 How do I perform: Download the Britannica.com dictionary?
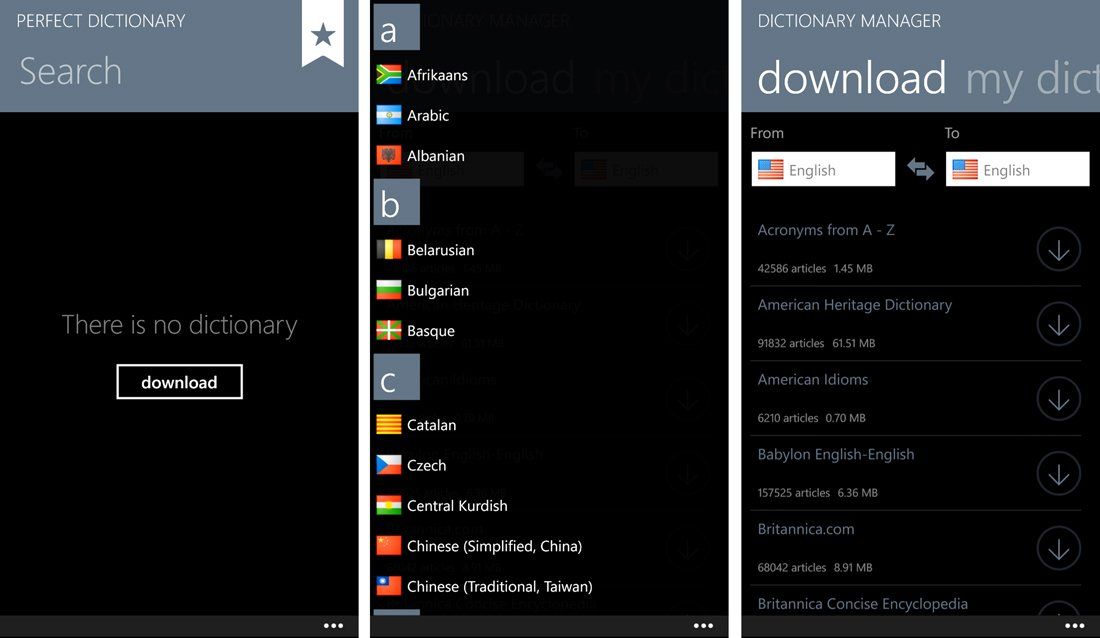pyautogui.click(x=1058, y=548)
